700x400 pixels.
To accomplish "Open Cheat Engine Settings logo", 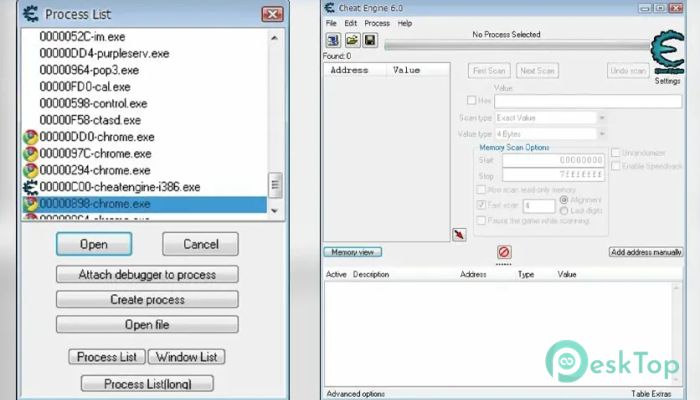I will pos(667,53).
